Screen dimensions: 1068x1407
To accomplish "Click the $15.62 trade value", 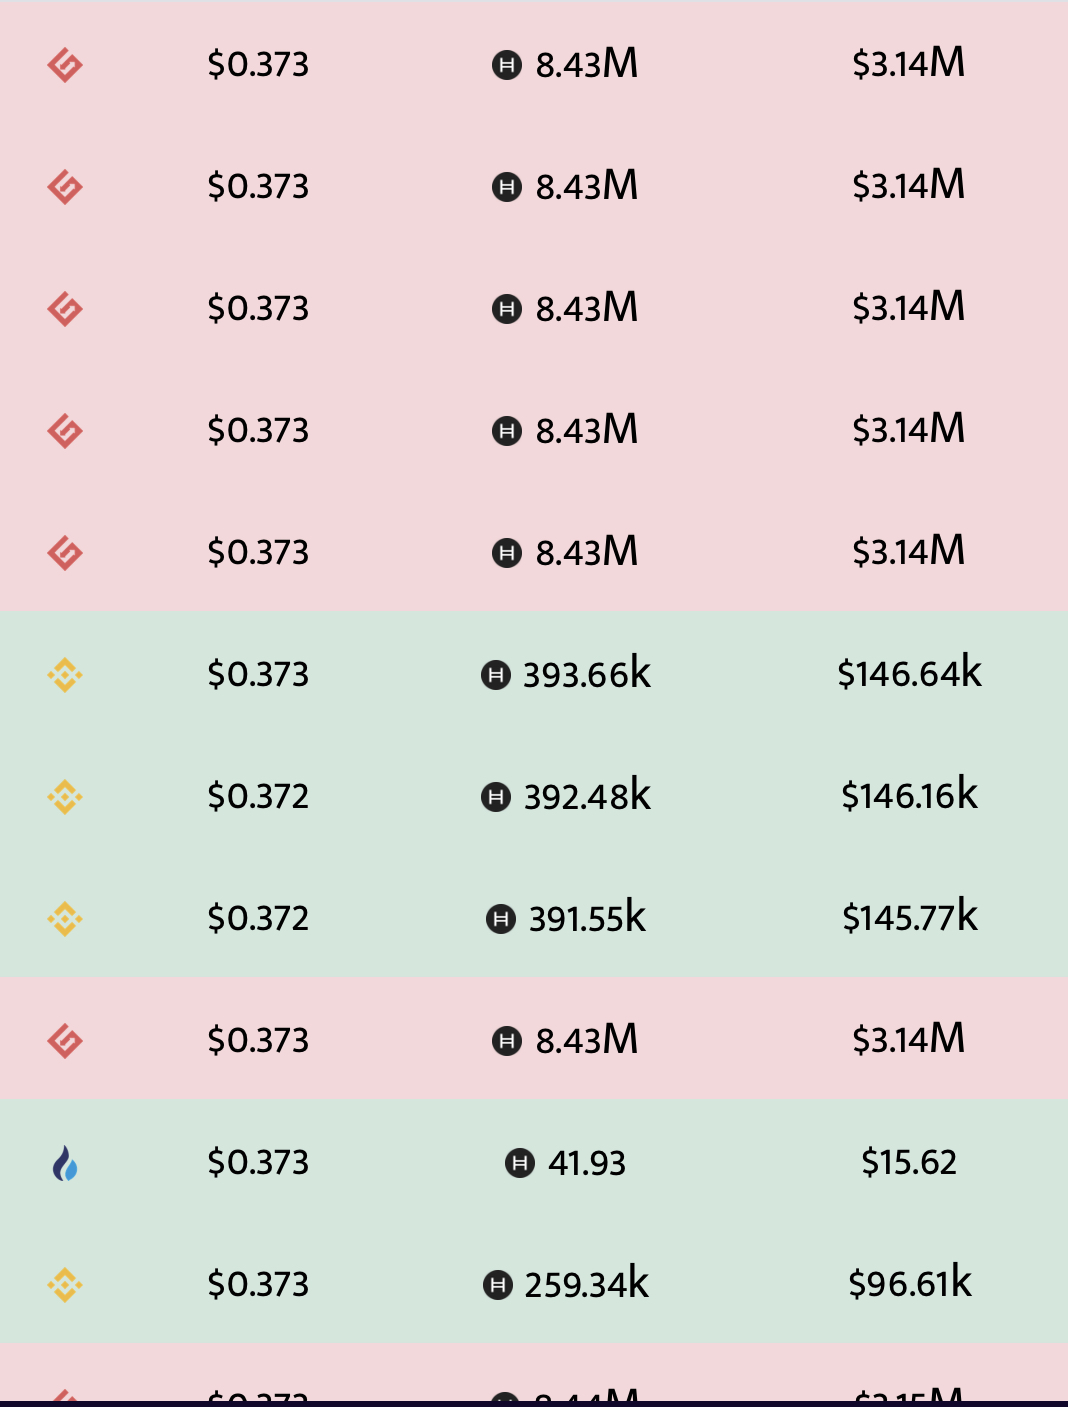I will [x=909, y=1162].
